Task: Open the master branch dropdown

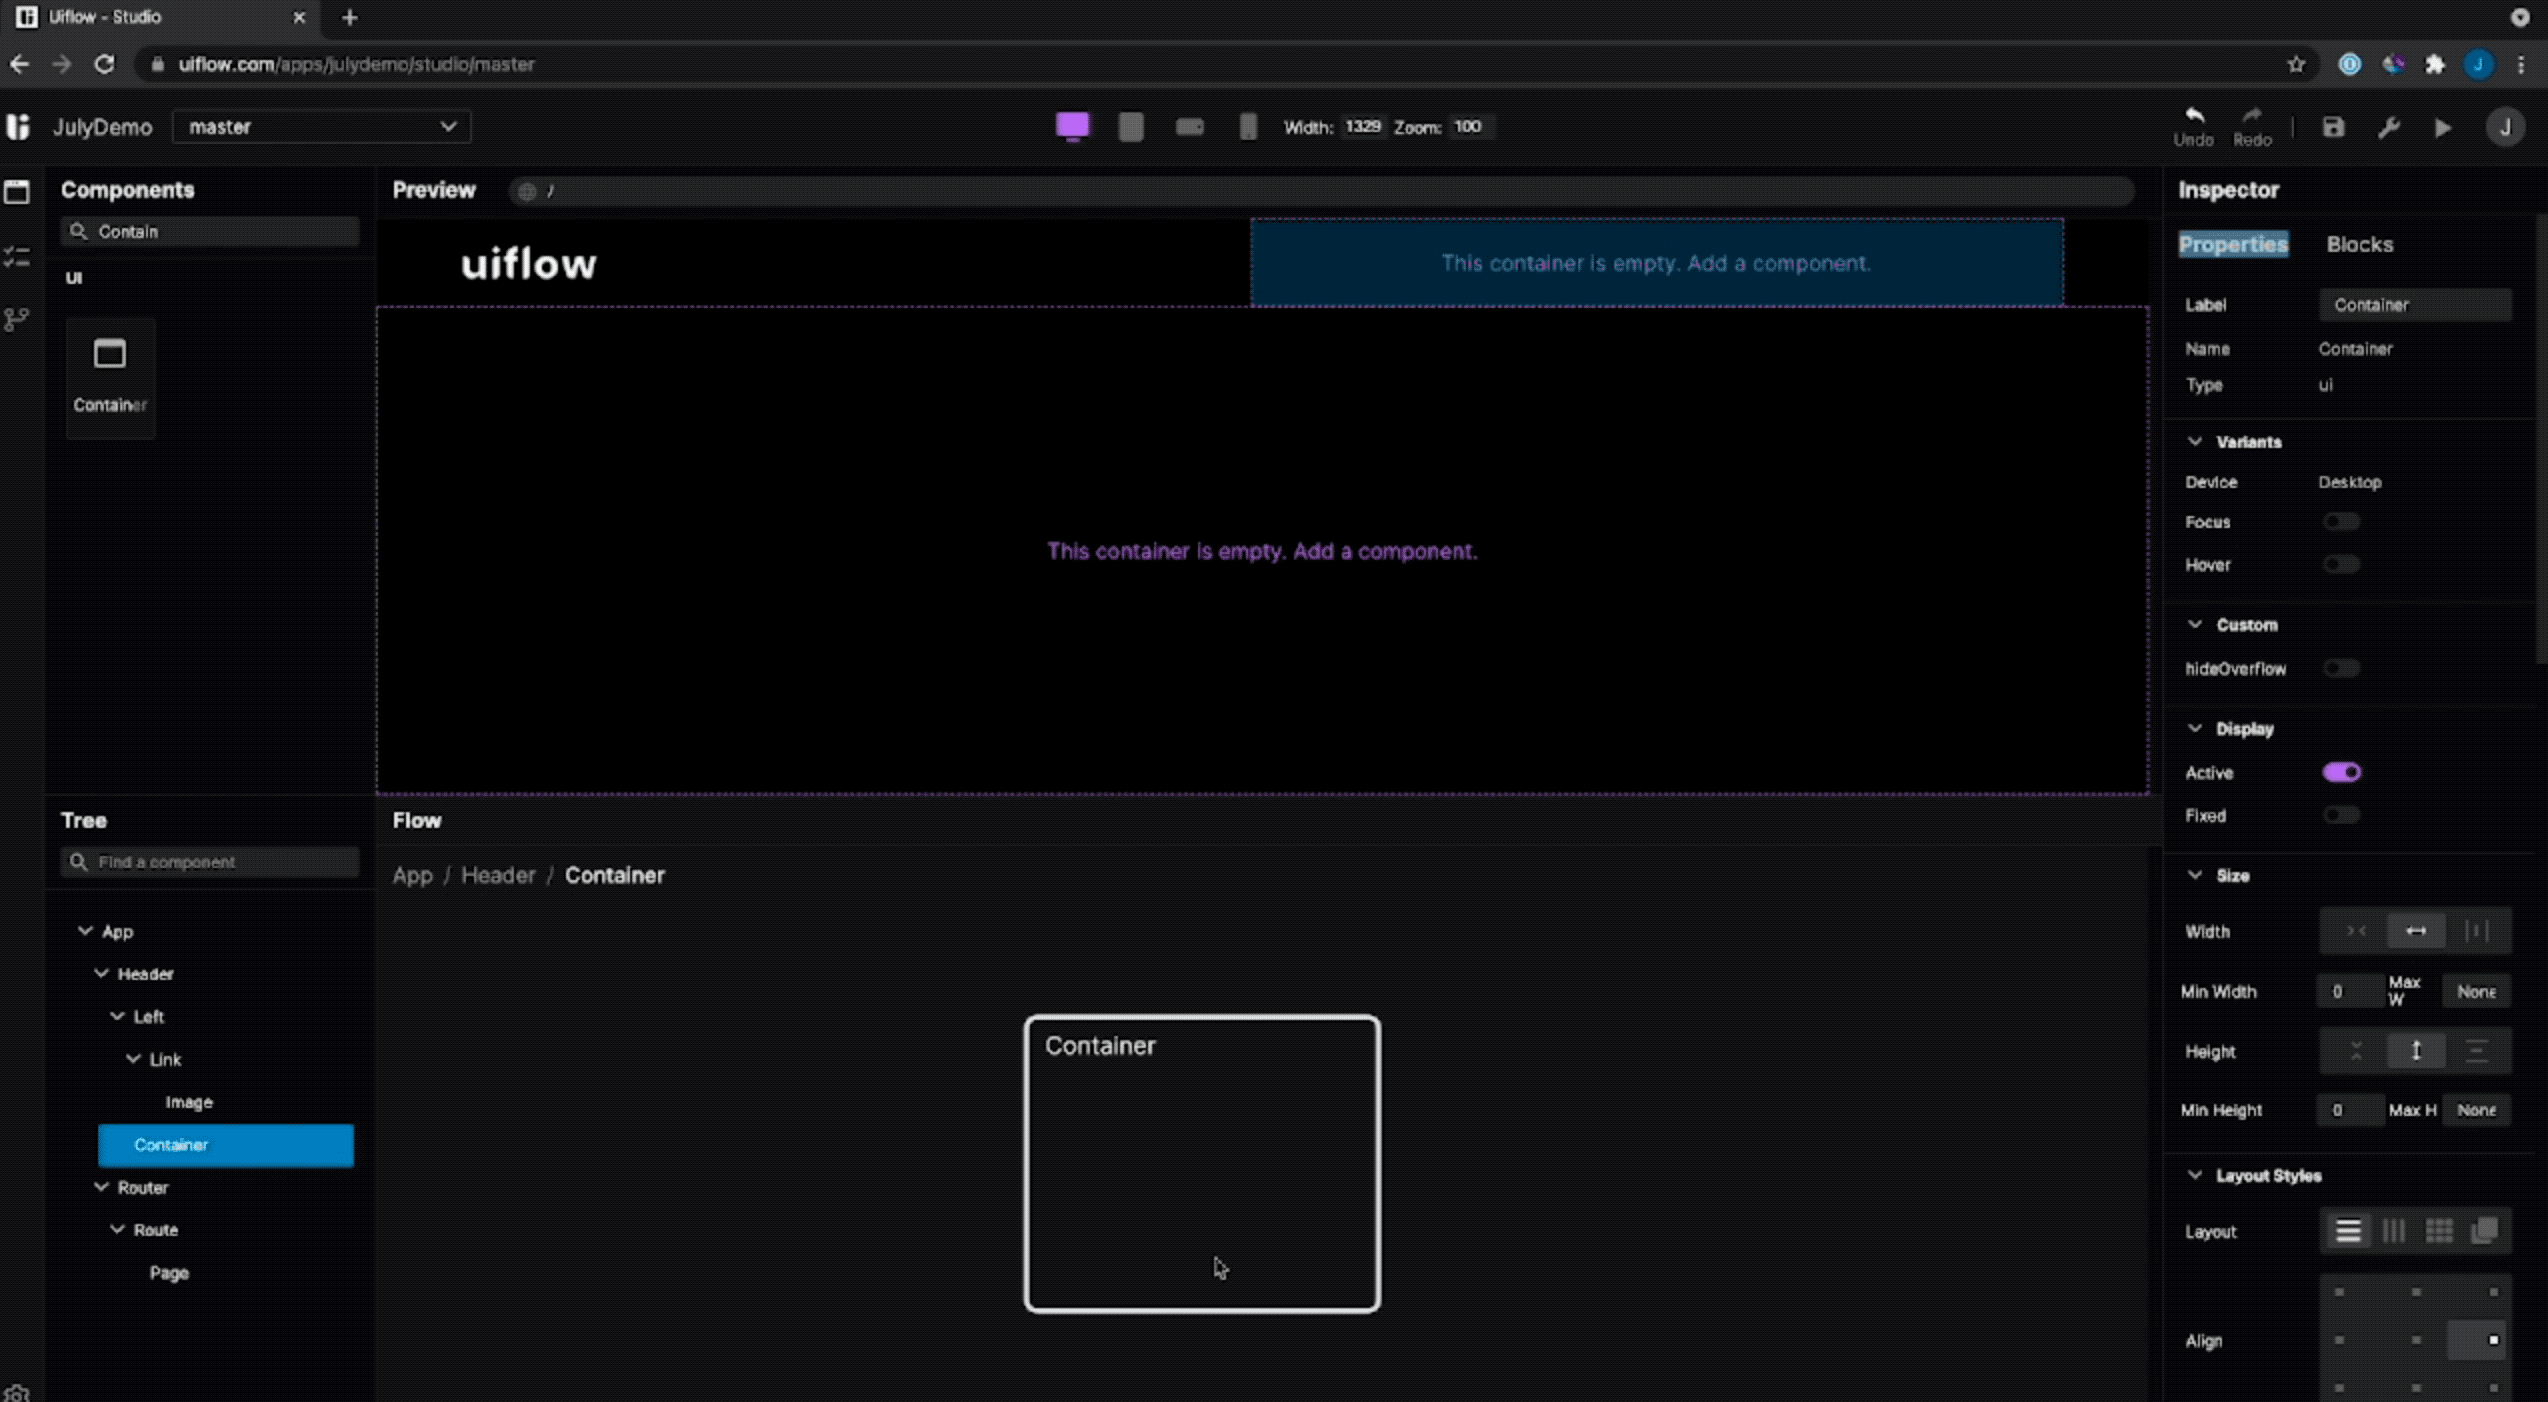Action: [x=321, y=127]
